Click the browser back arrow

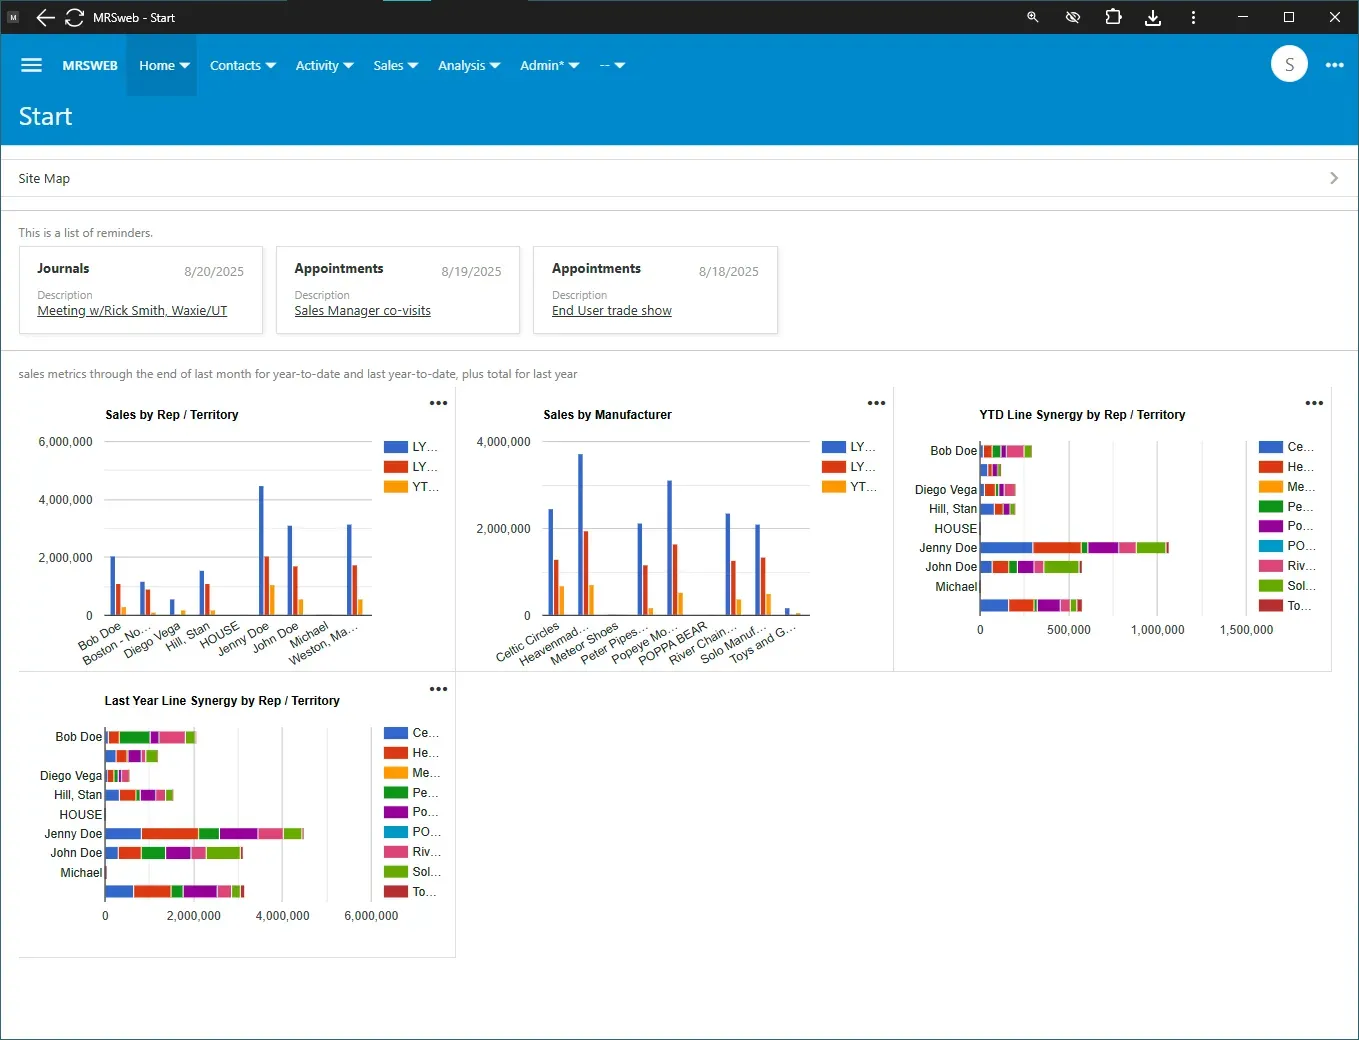point(45,17)
